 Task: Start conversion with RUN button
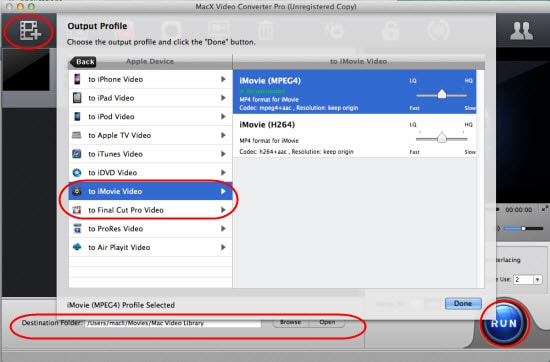pos(504,323)
